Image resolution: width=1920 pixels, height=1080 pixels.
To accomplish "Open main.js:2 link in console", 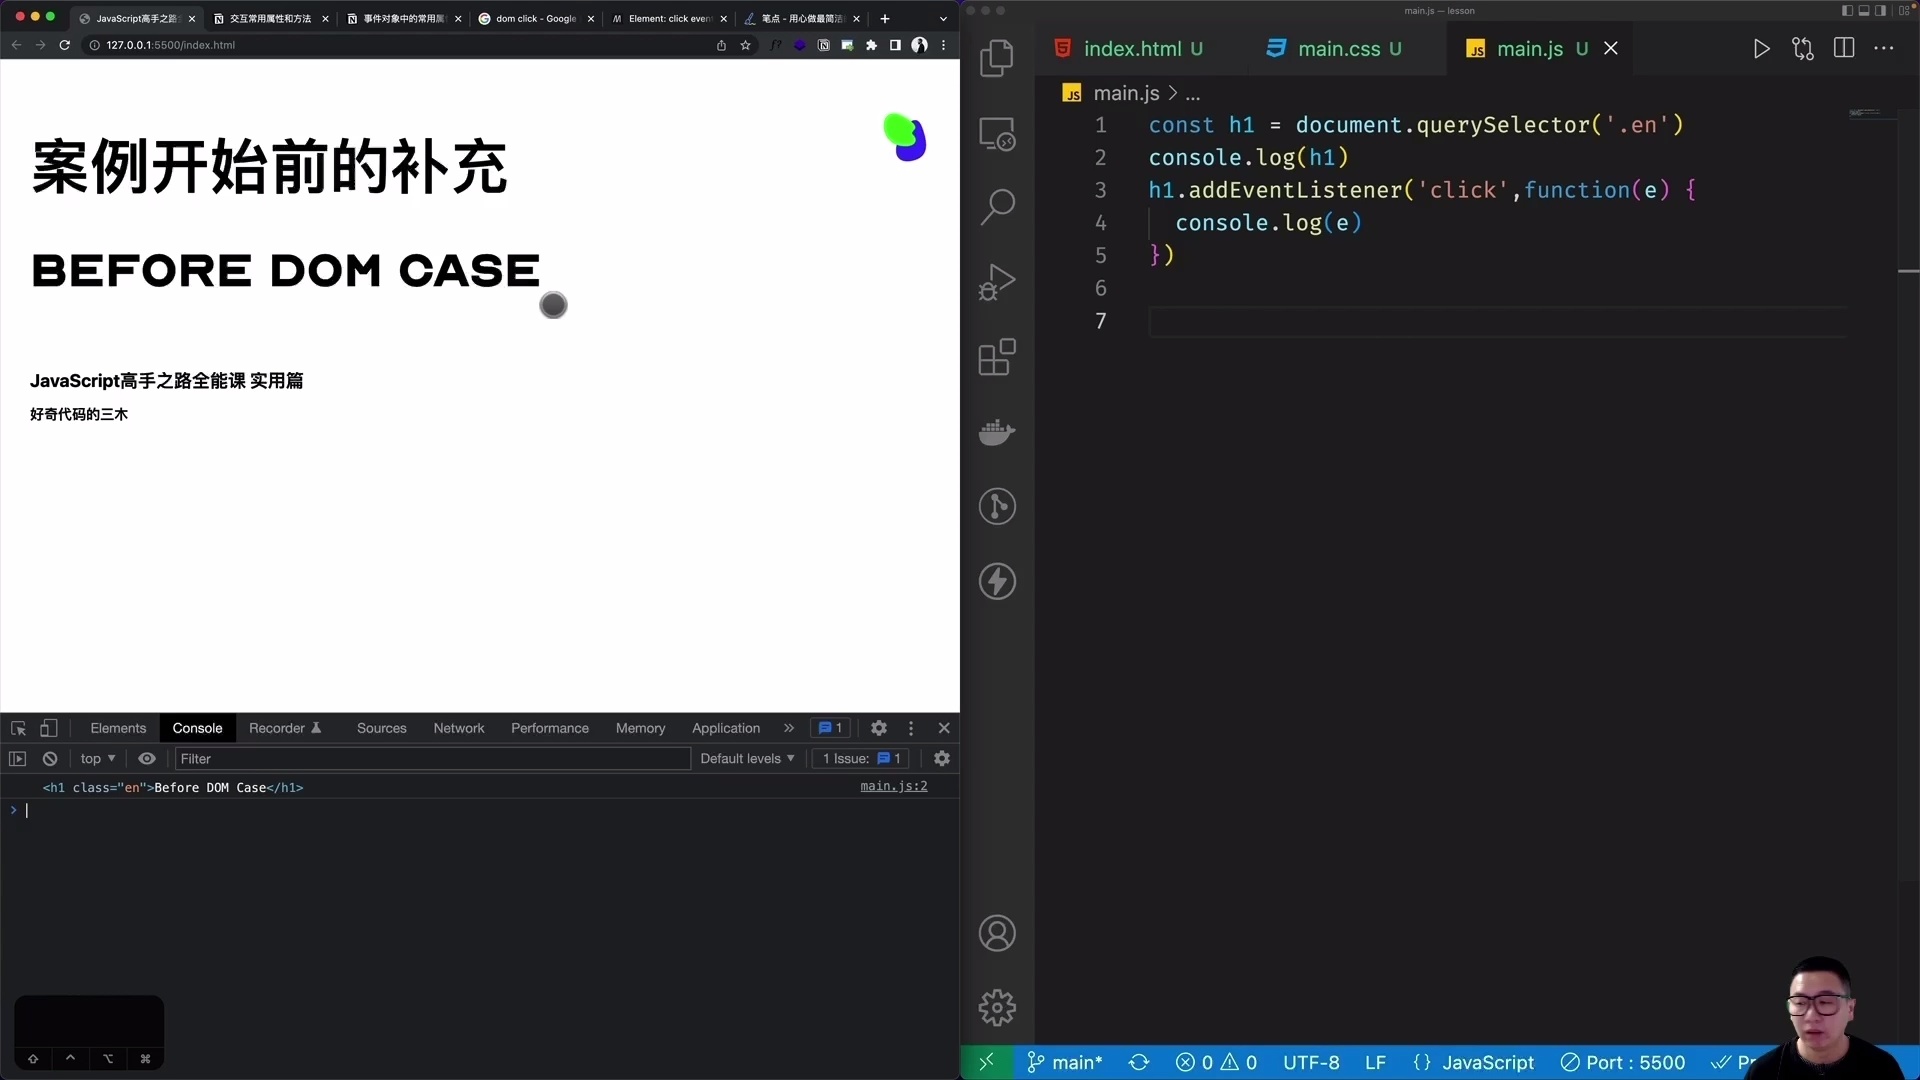I will pyautogui.click(x=893, y=786).
